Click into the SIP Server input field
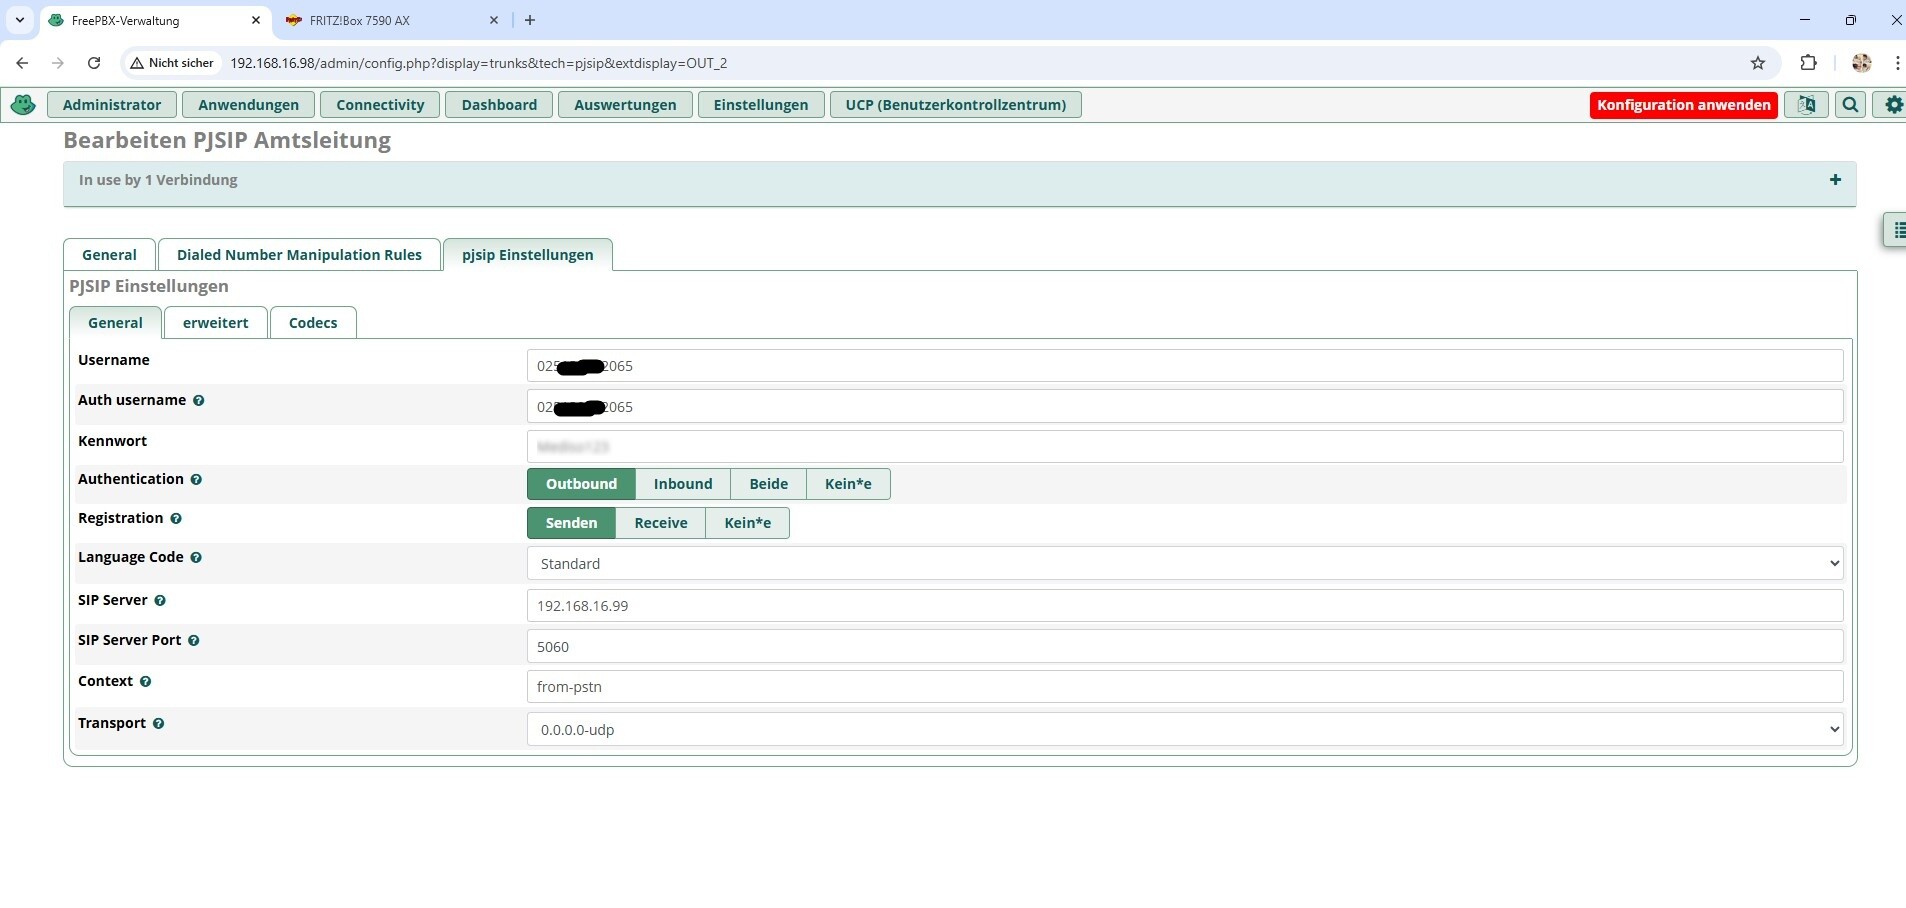The width and height of the screenshot is (1906, 908). (x=1184, y=606)
